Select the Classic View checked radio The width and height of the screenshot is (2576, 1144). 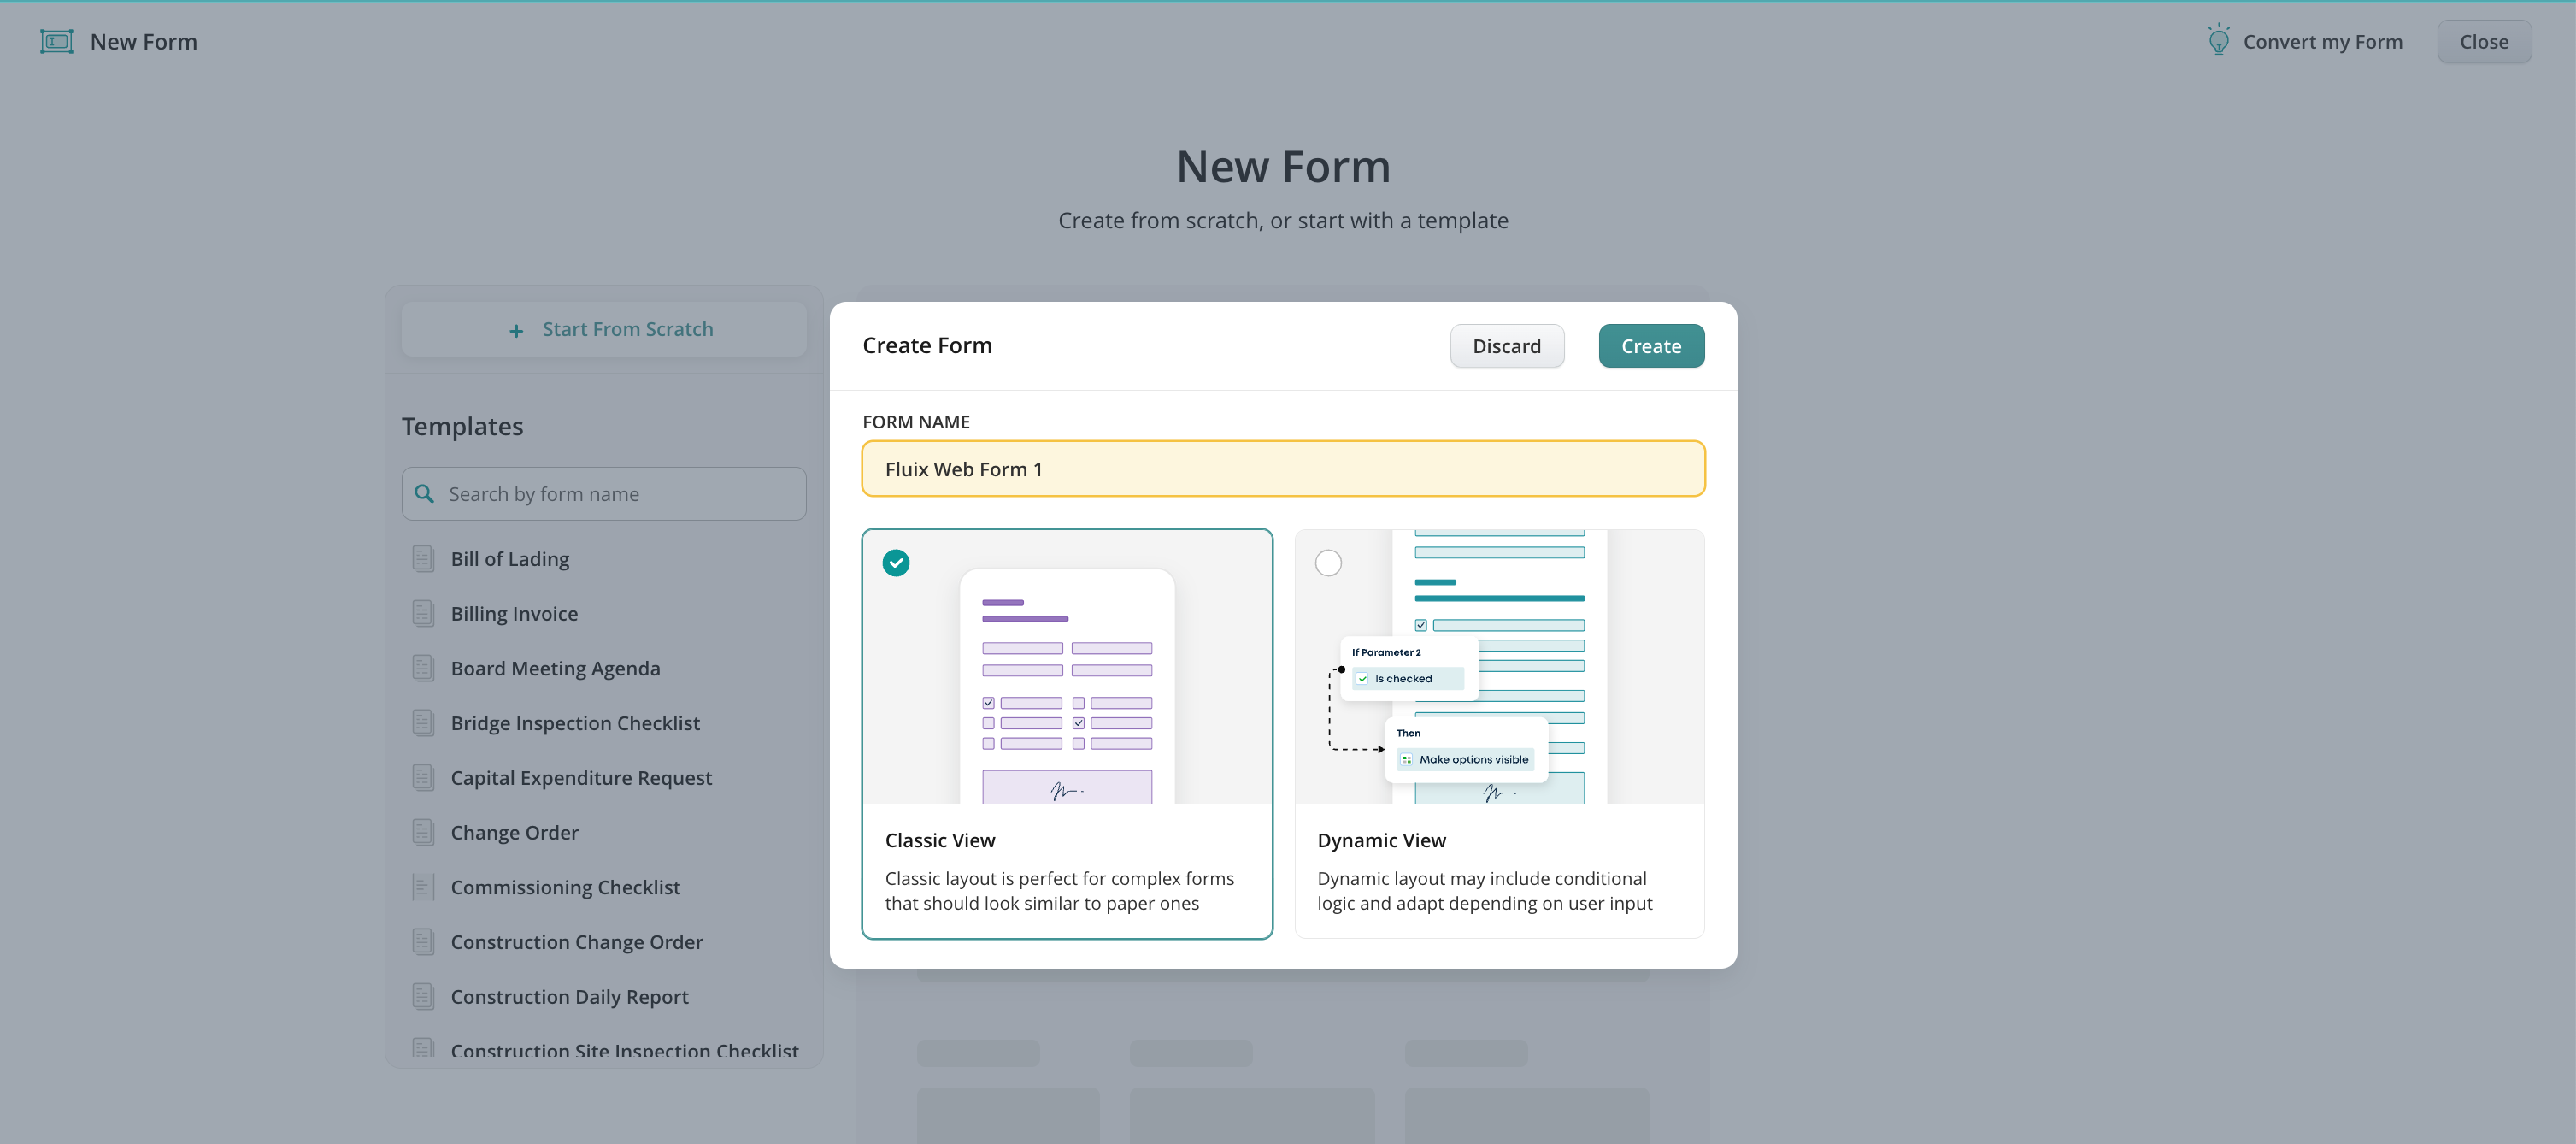point(896,563)
